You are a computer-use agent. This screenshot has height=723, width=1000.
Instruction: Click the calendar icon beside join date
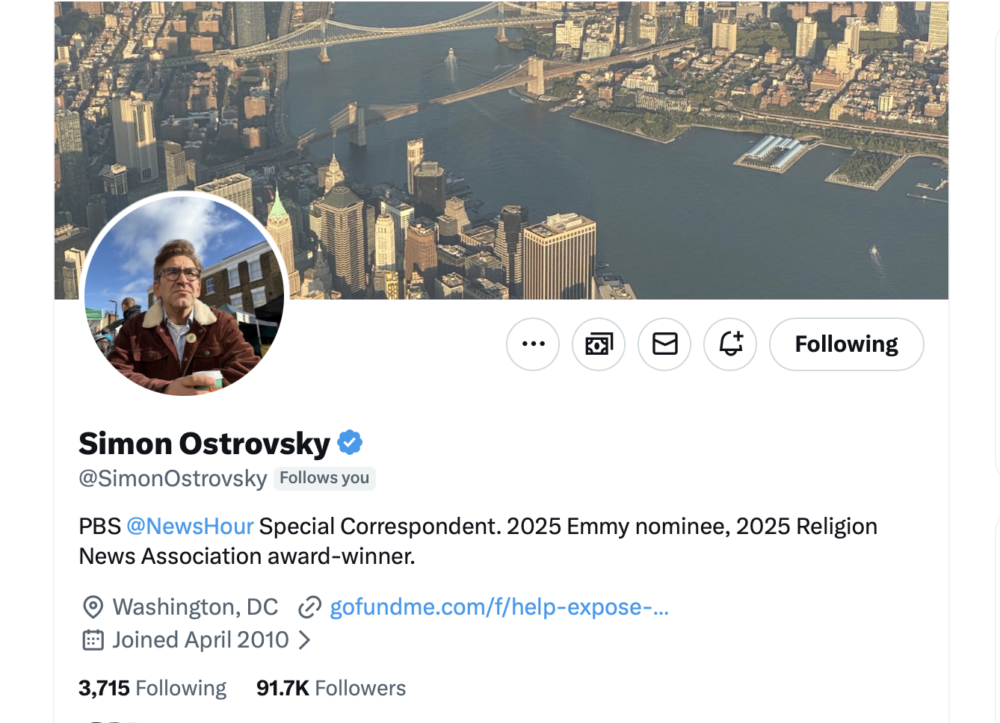tap(93, 640)
